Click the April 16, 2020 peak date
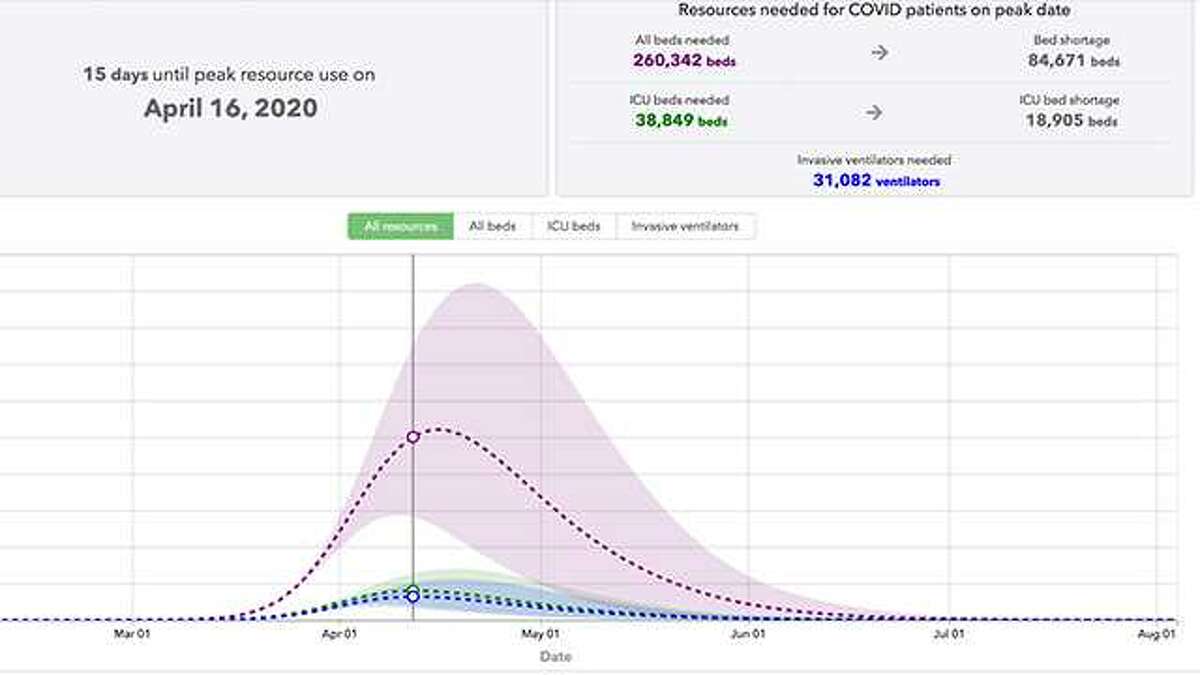This screenshot has width=1200, height=675. click(x=230, y=108)
